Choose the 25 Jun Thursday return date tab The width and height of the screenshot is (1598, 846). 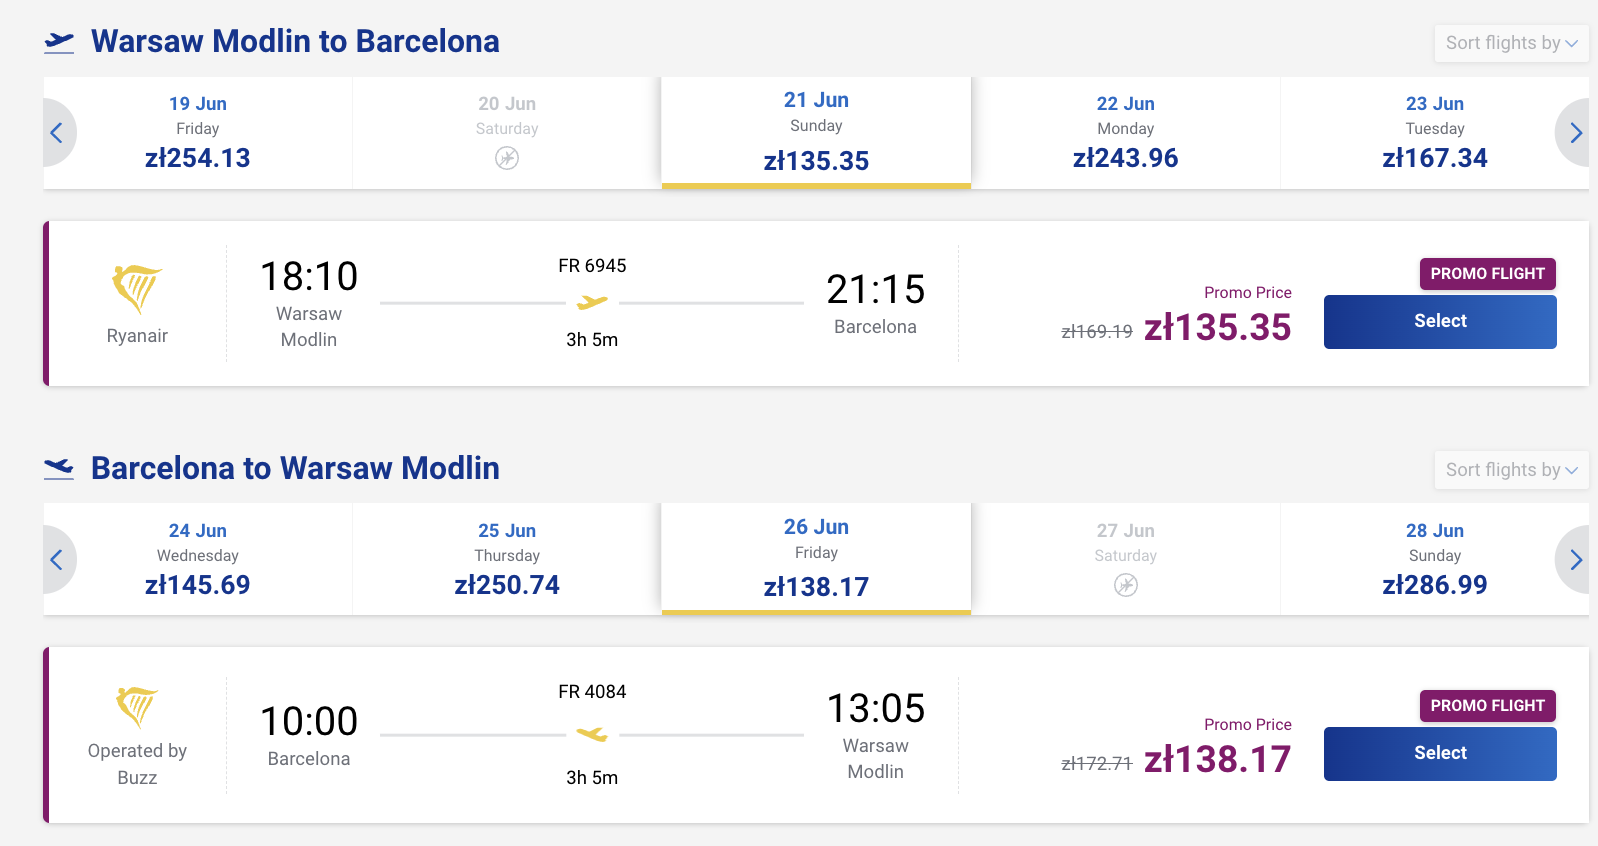(x=507, y=559)
